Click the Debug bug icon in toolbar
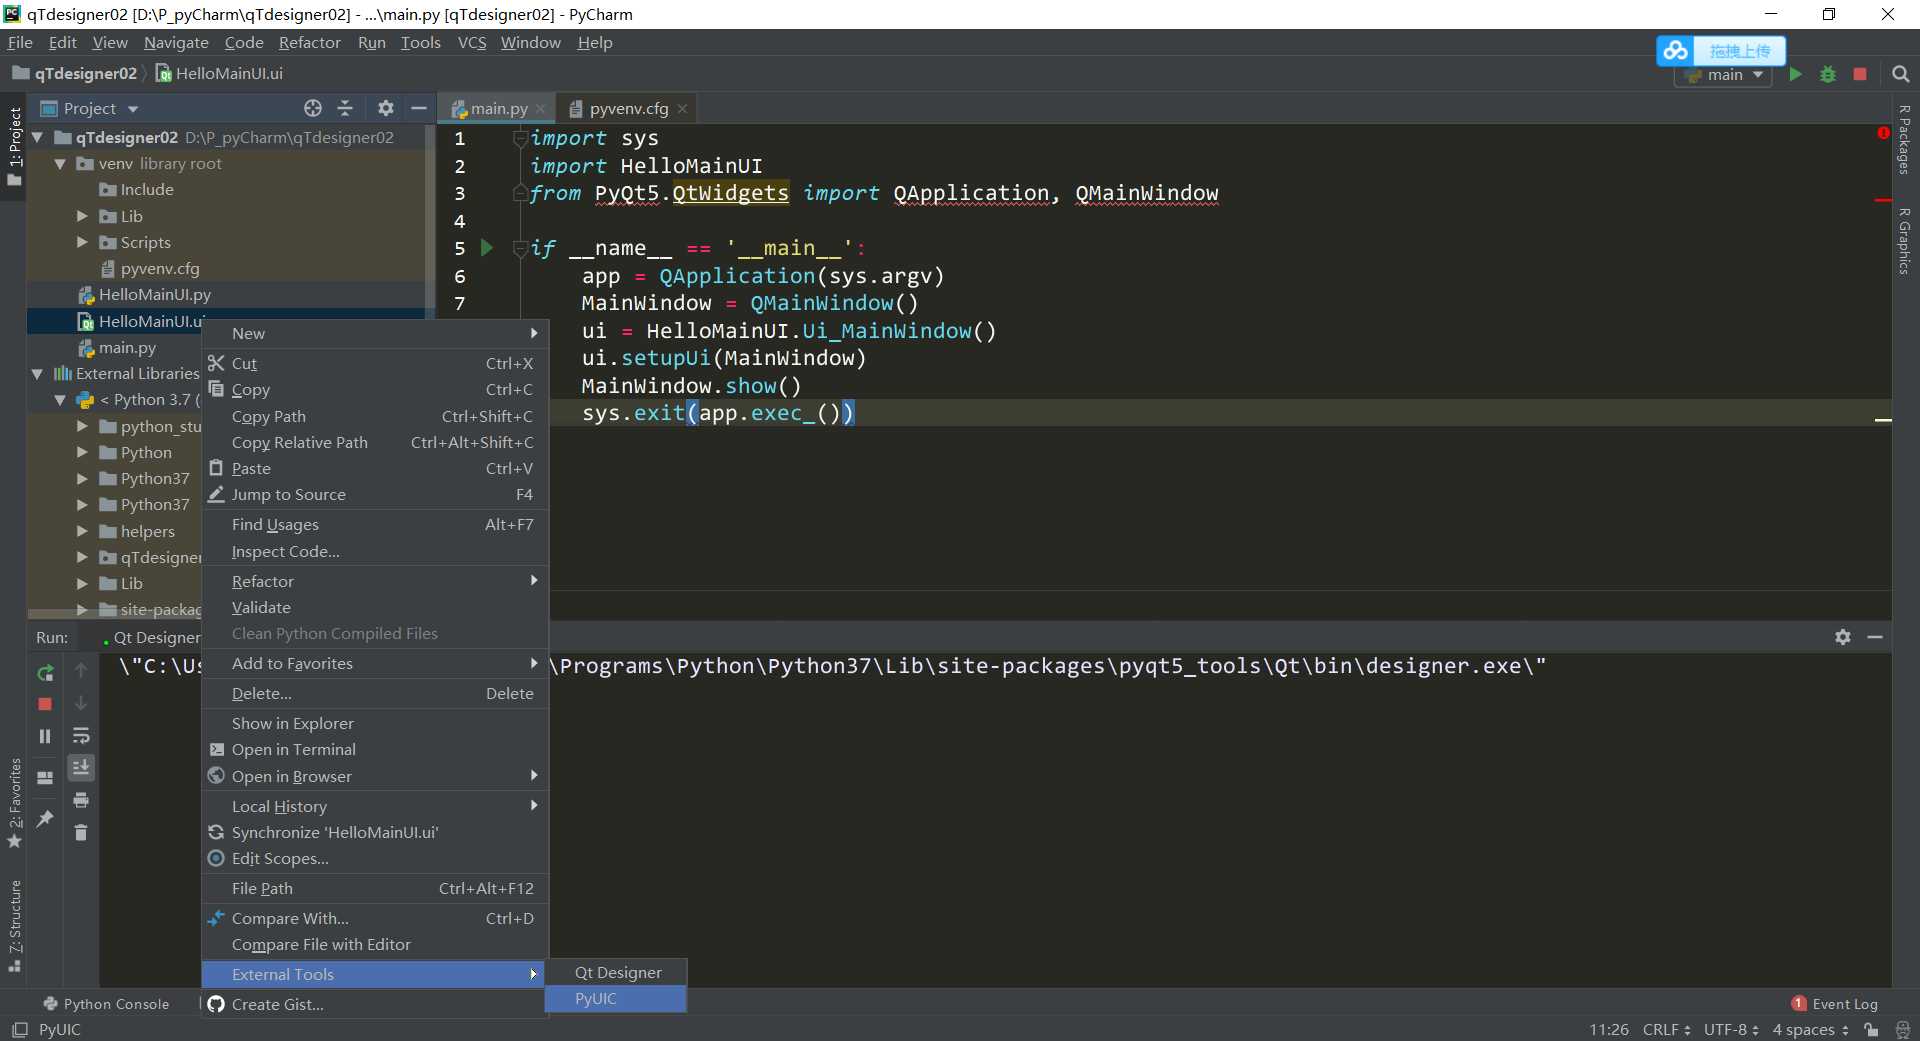Viewport: 1920px width, 1041px height. (1828, 75)
